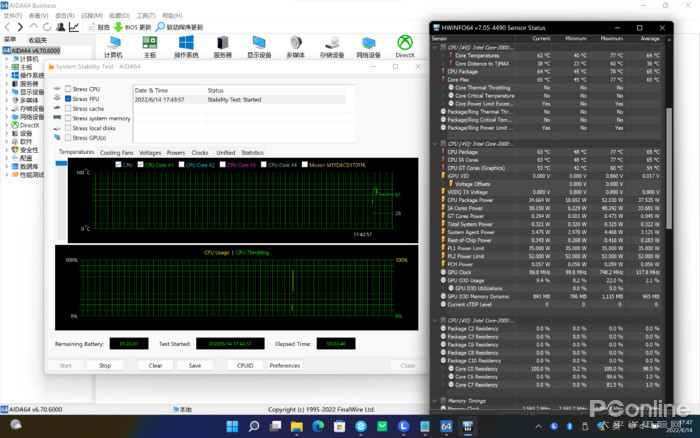Viewport: 700px width, 438px height.
Task: Enable the Stress CPU checkbox
Action: coord(68,89)
